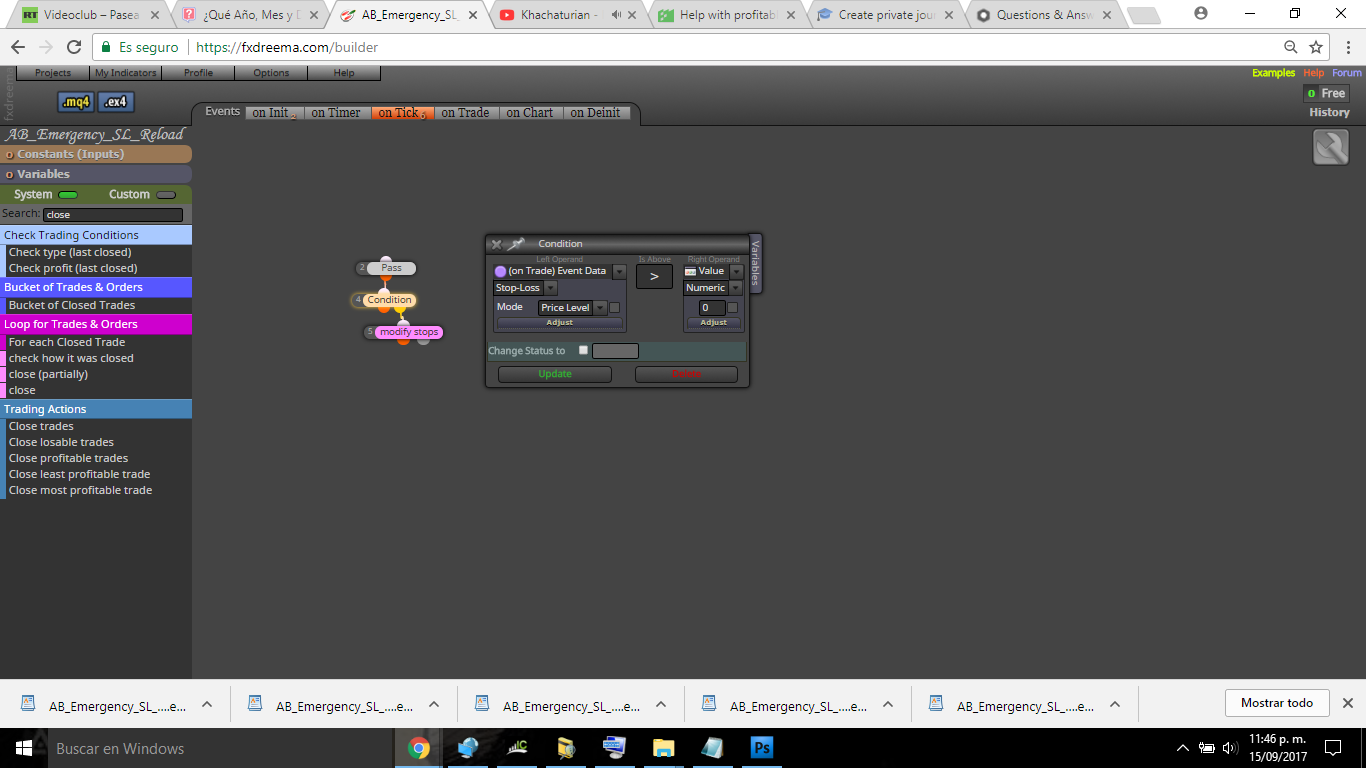1366x768 pixels.
Task: Toggle the Custom blocks switch
Action: [x=166, y=195]
